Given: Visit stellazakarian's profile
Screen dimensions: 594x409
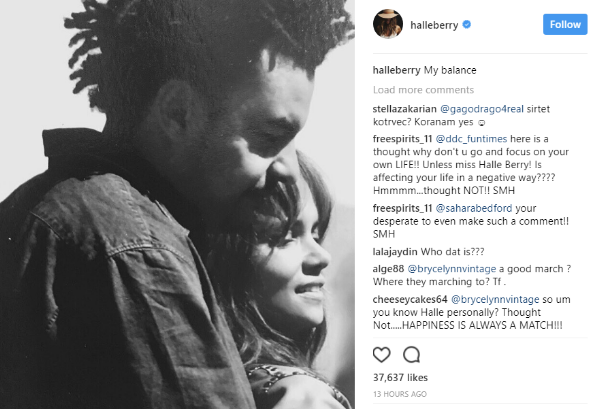Looking at the screenshot, I should click(405, 109).
